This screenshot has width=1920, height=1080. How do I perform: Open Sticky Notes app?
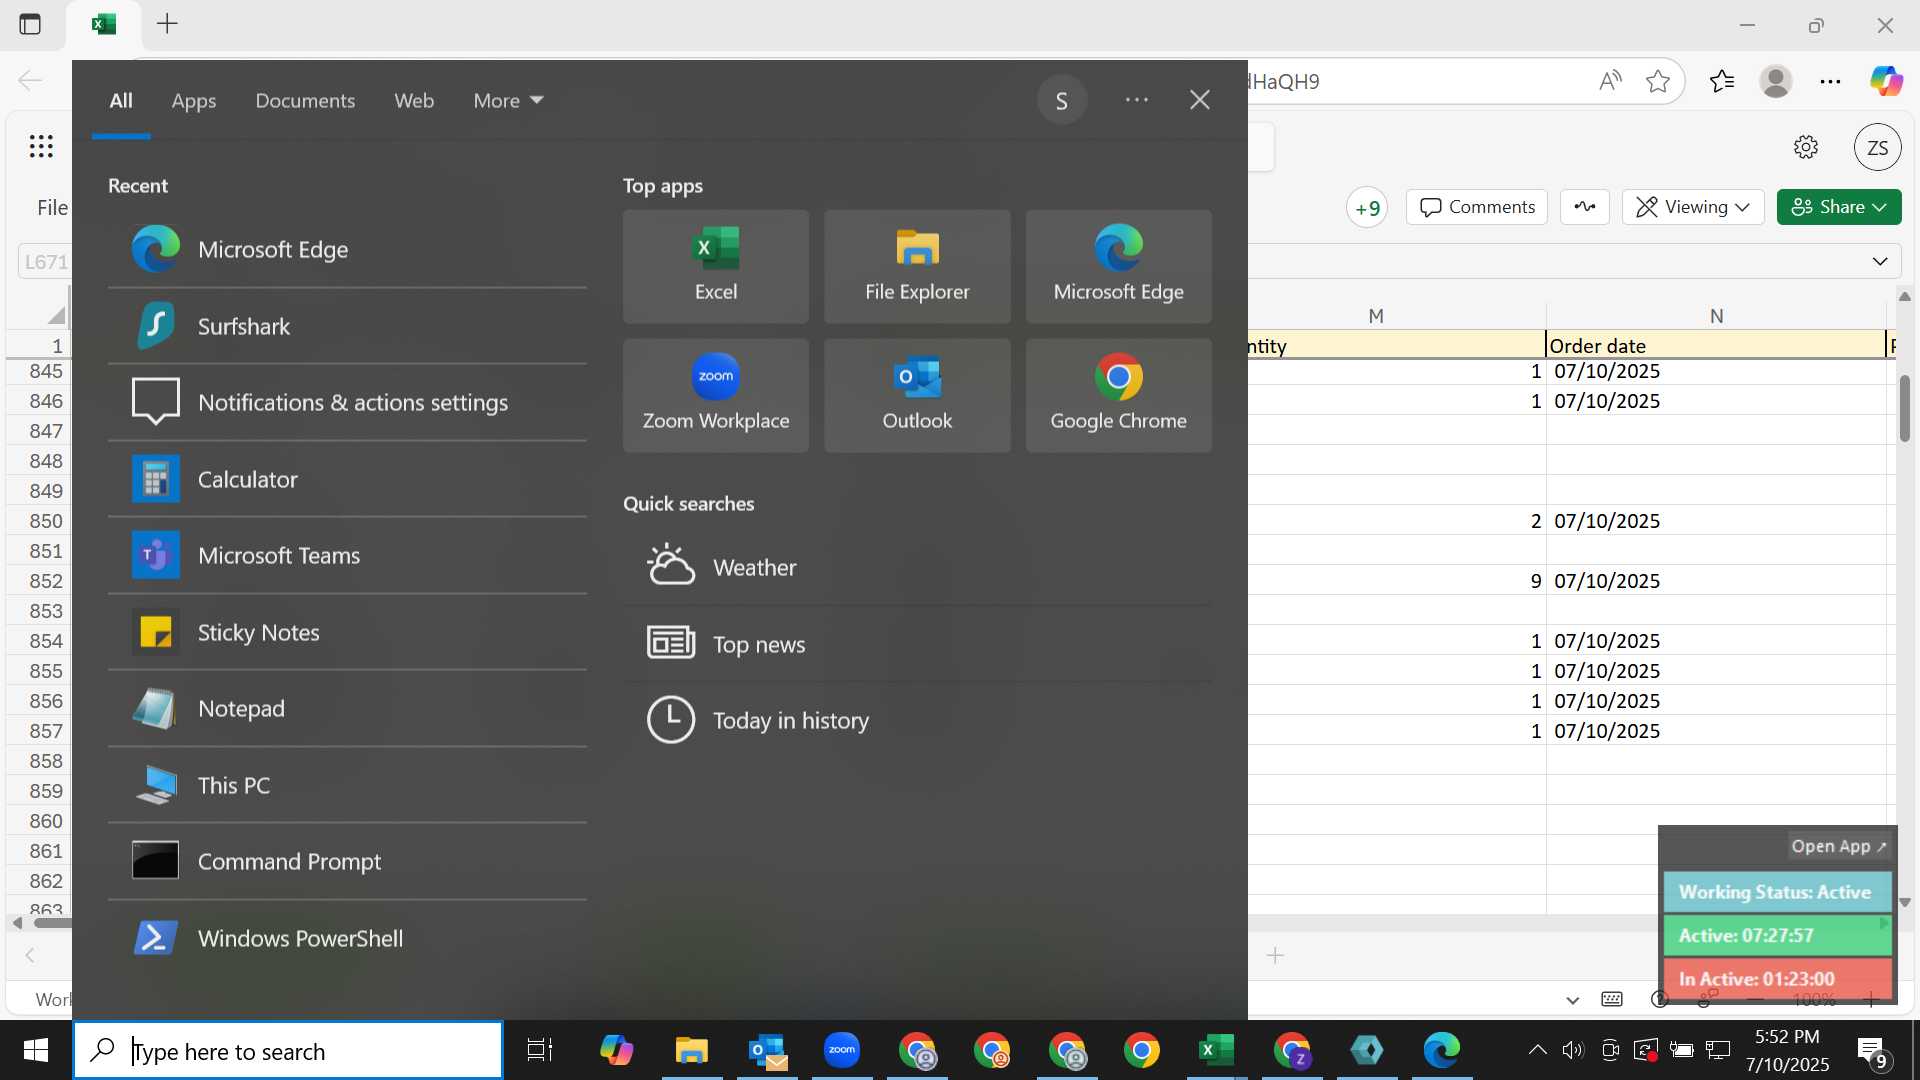click(347, 632)
